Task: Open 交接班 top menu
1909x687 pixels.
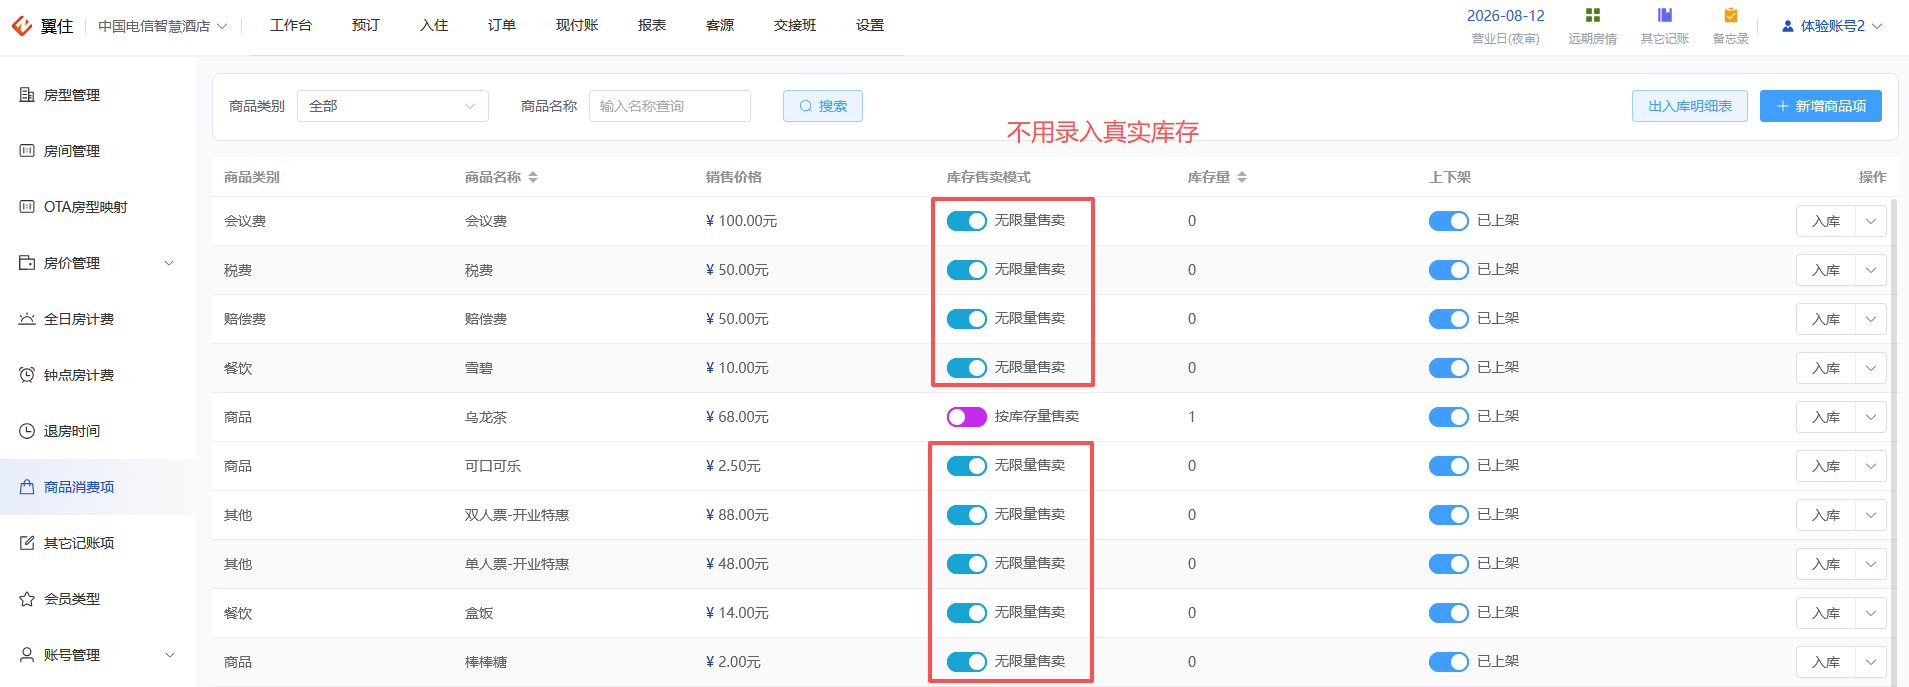Action: coord(795,25)
